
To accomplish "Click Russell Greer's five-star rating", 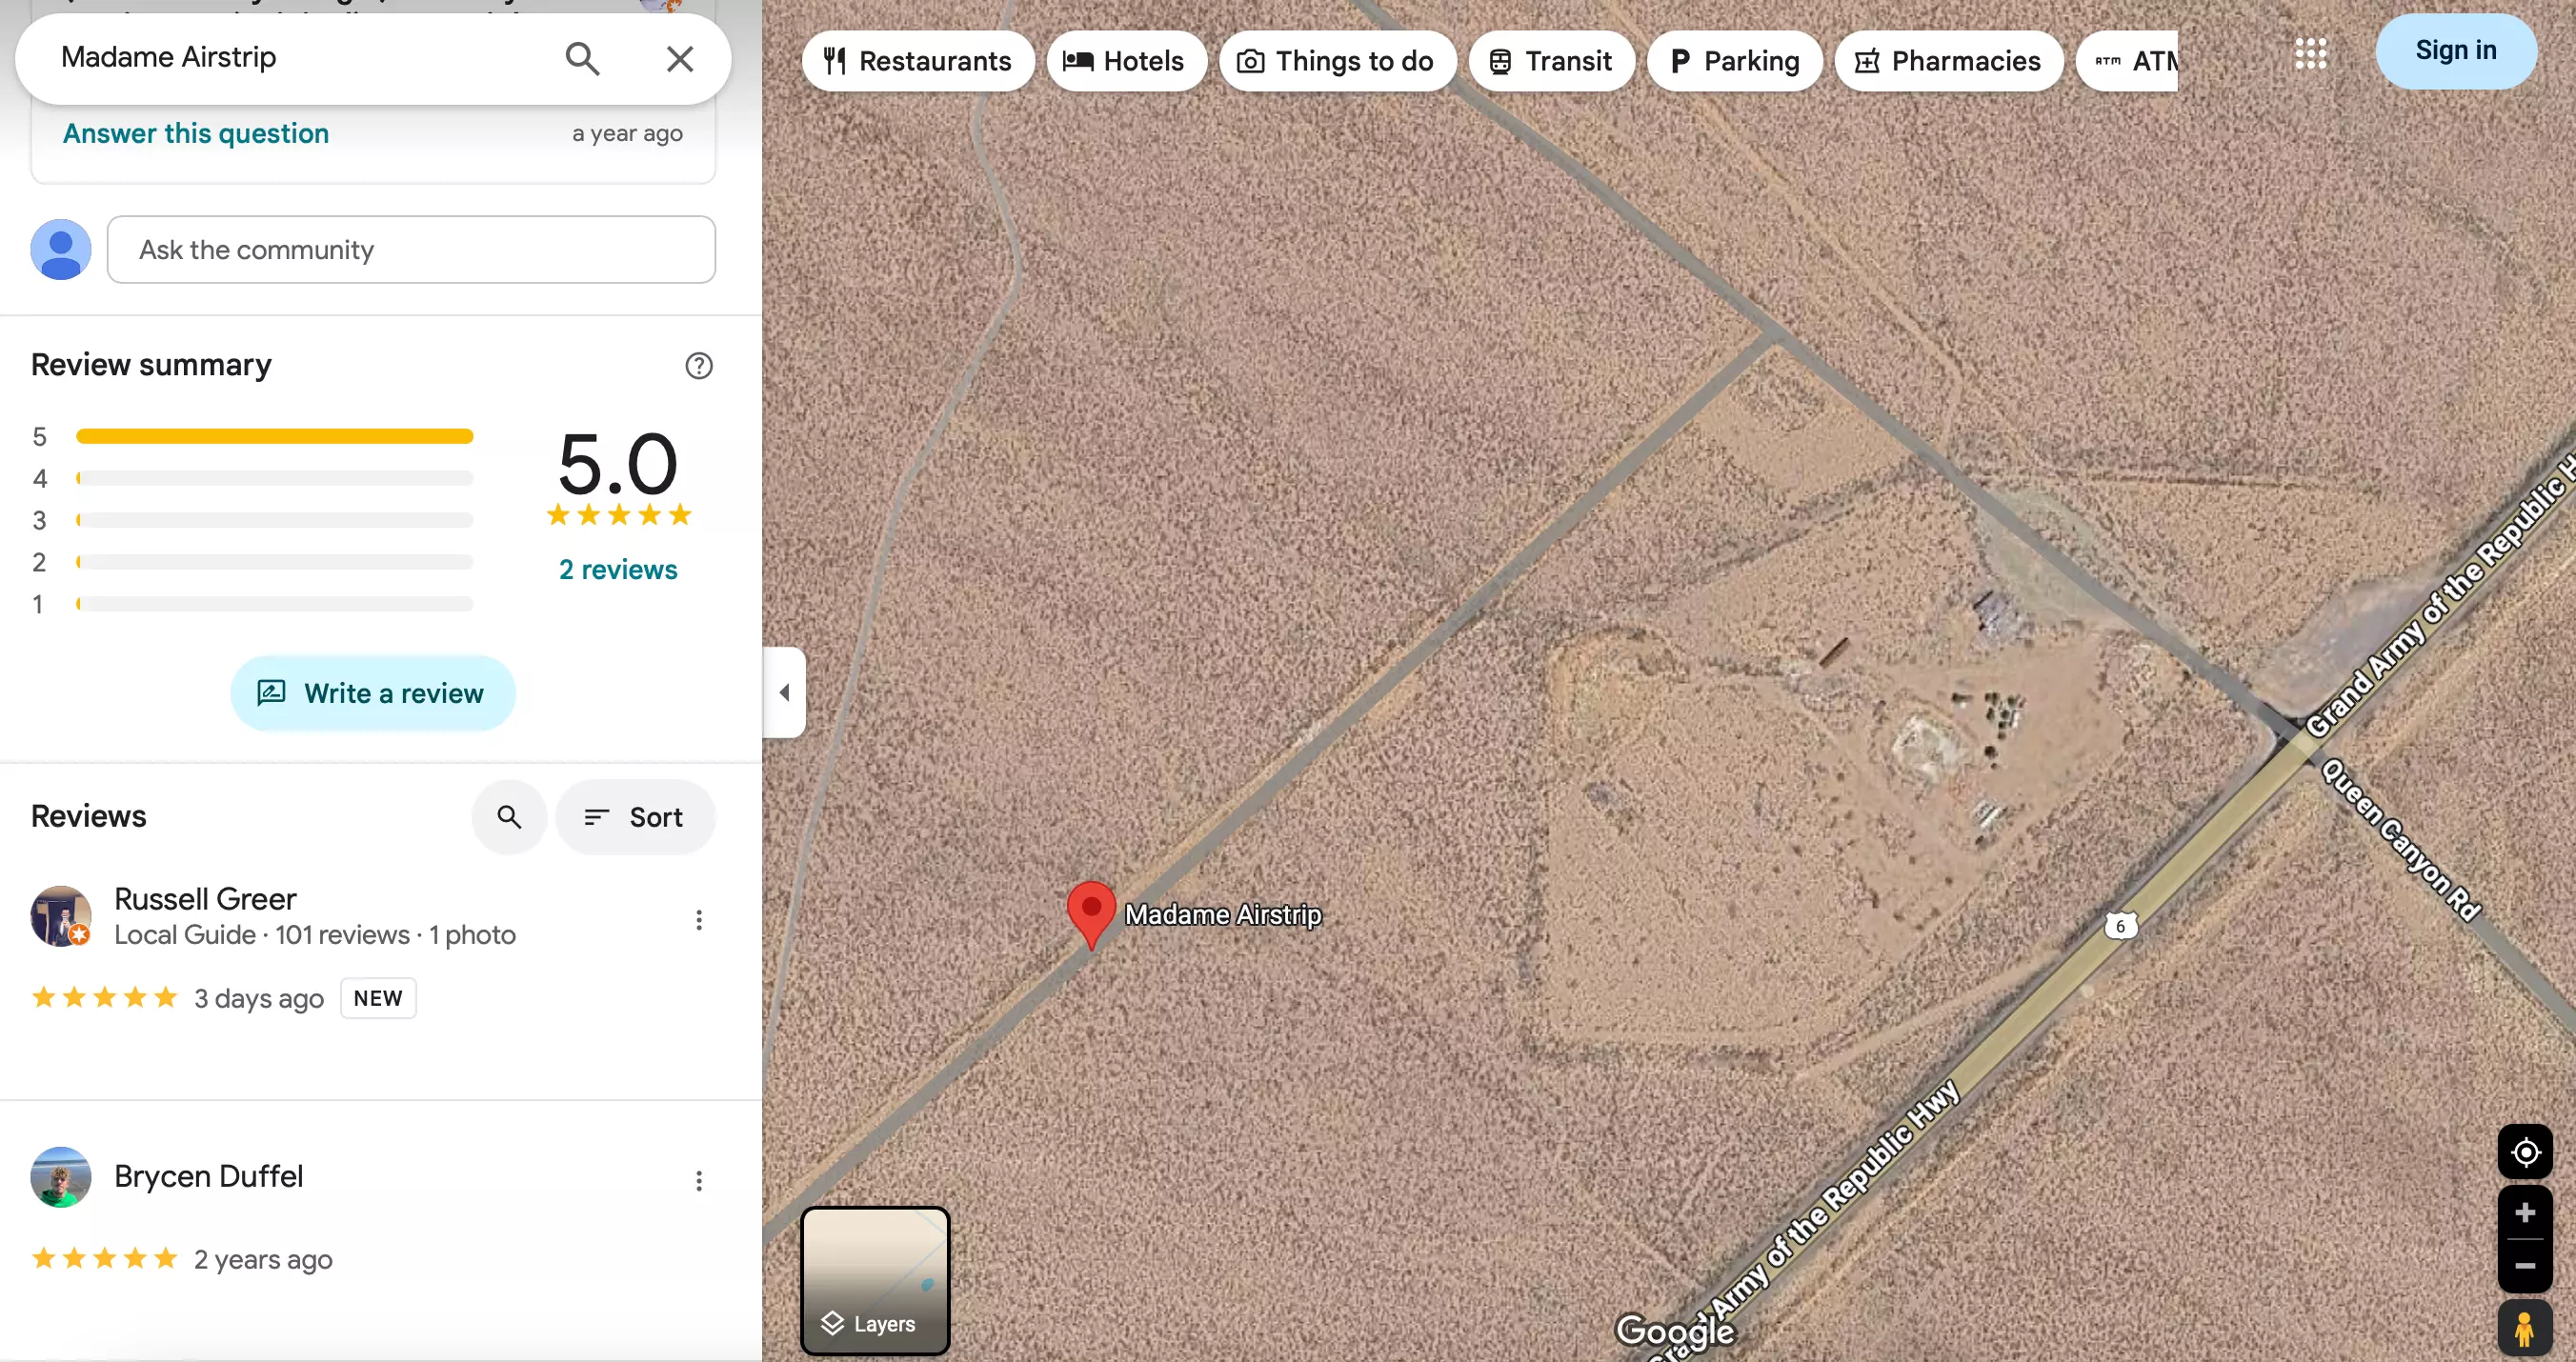I will tap(105, 998).
